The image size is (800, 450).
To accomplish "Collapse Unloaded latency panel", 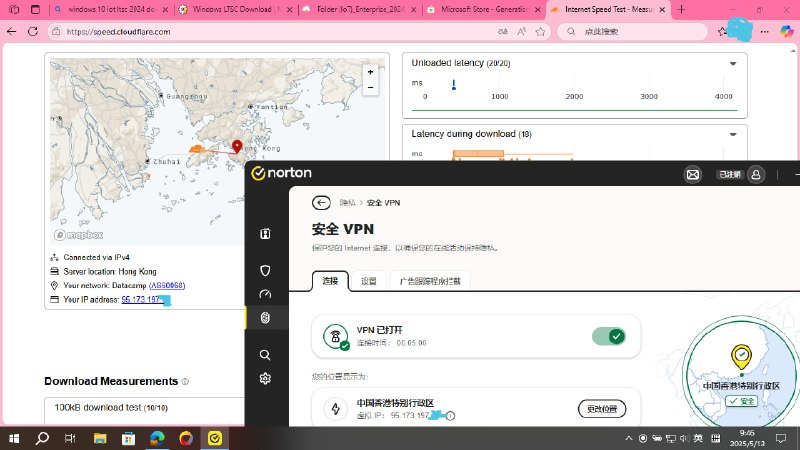I will (733, 63).
